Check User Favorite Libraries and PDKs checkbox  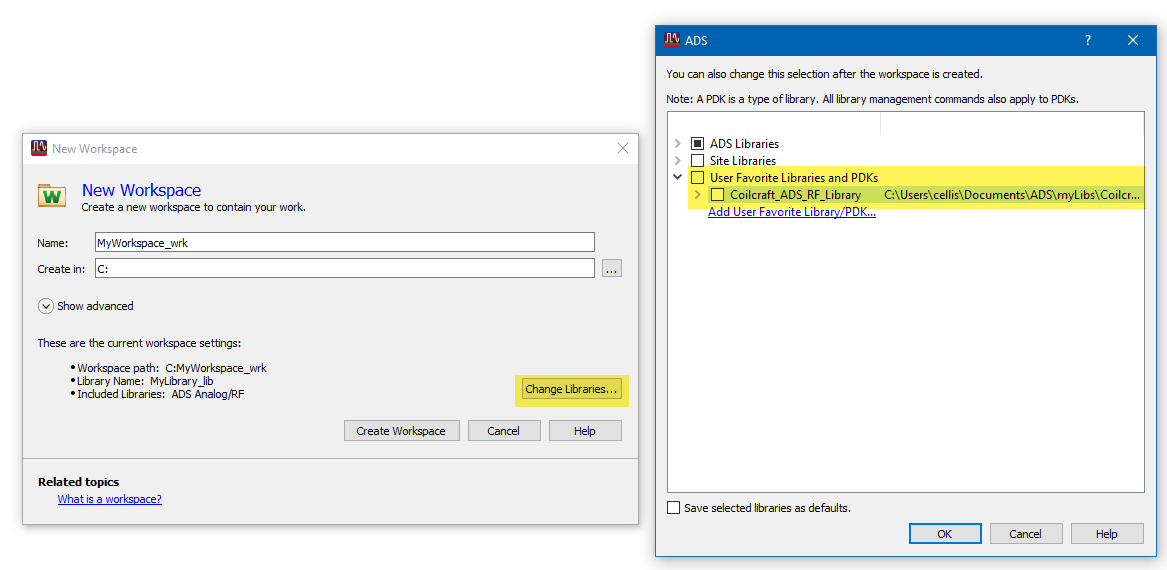click(697, 177)
